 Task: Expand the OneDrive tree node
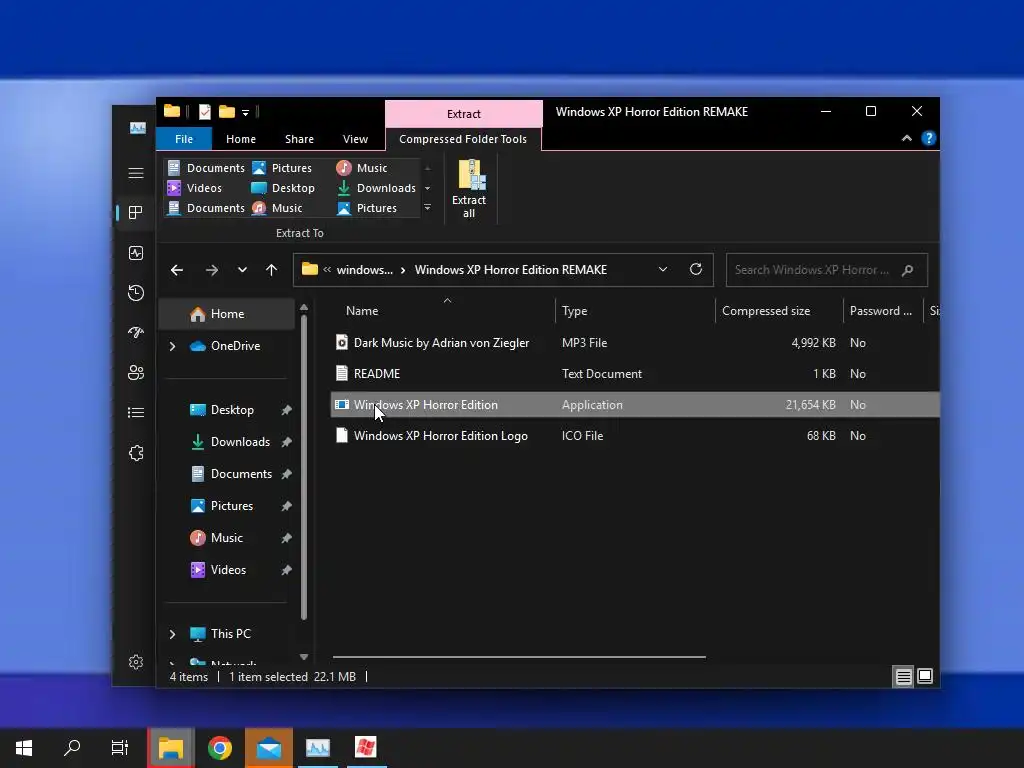tap(172, 346)
